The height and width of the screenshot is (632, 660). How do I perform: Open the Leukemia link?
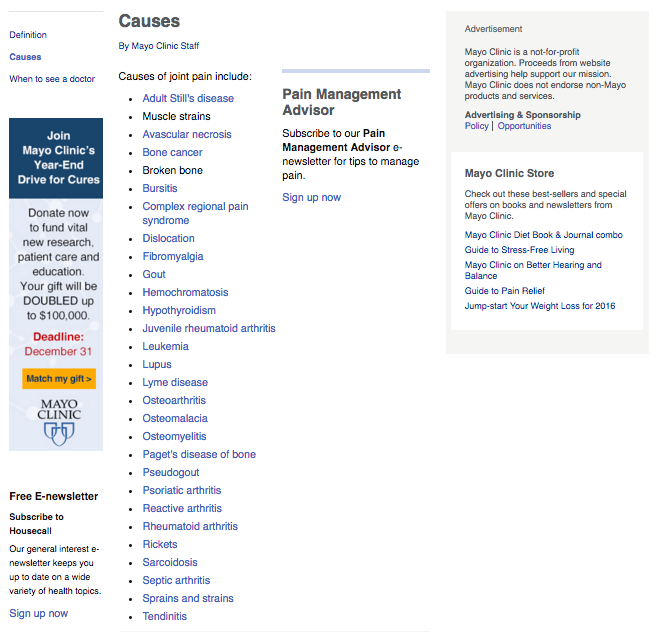165,346
